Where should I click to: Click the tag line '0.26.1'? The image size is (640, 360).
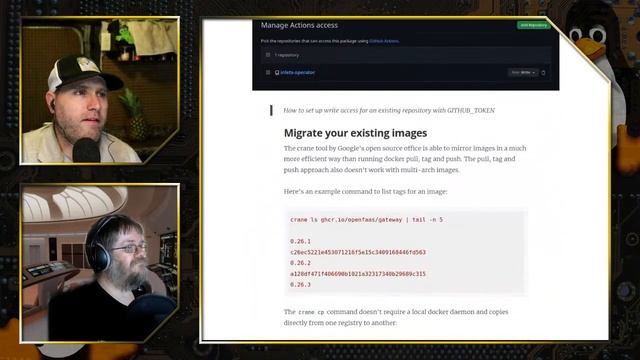(300, 241)
